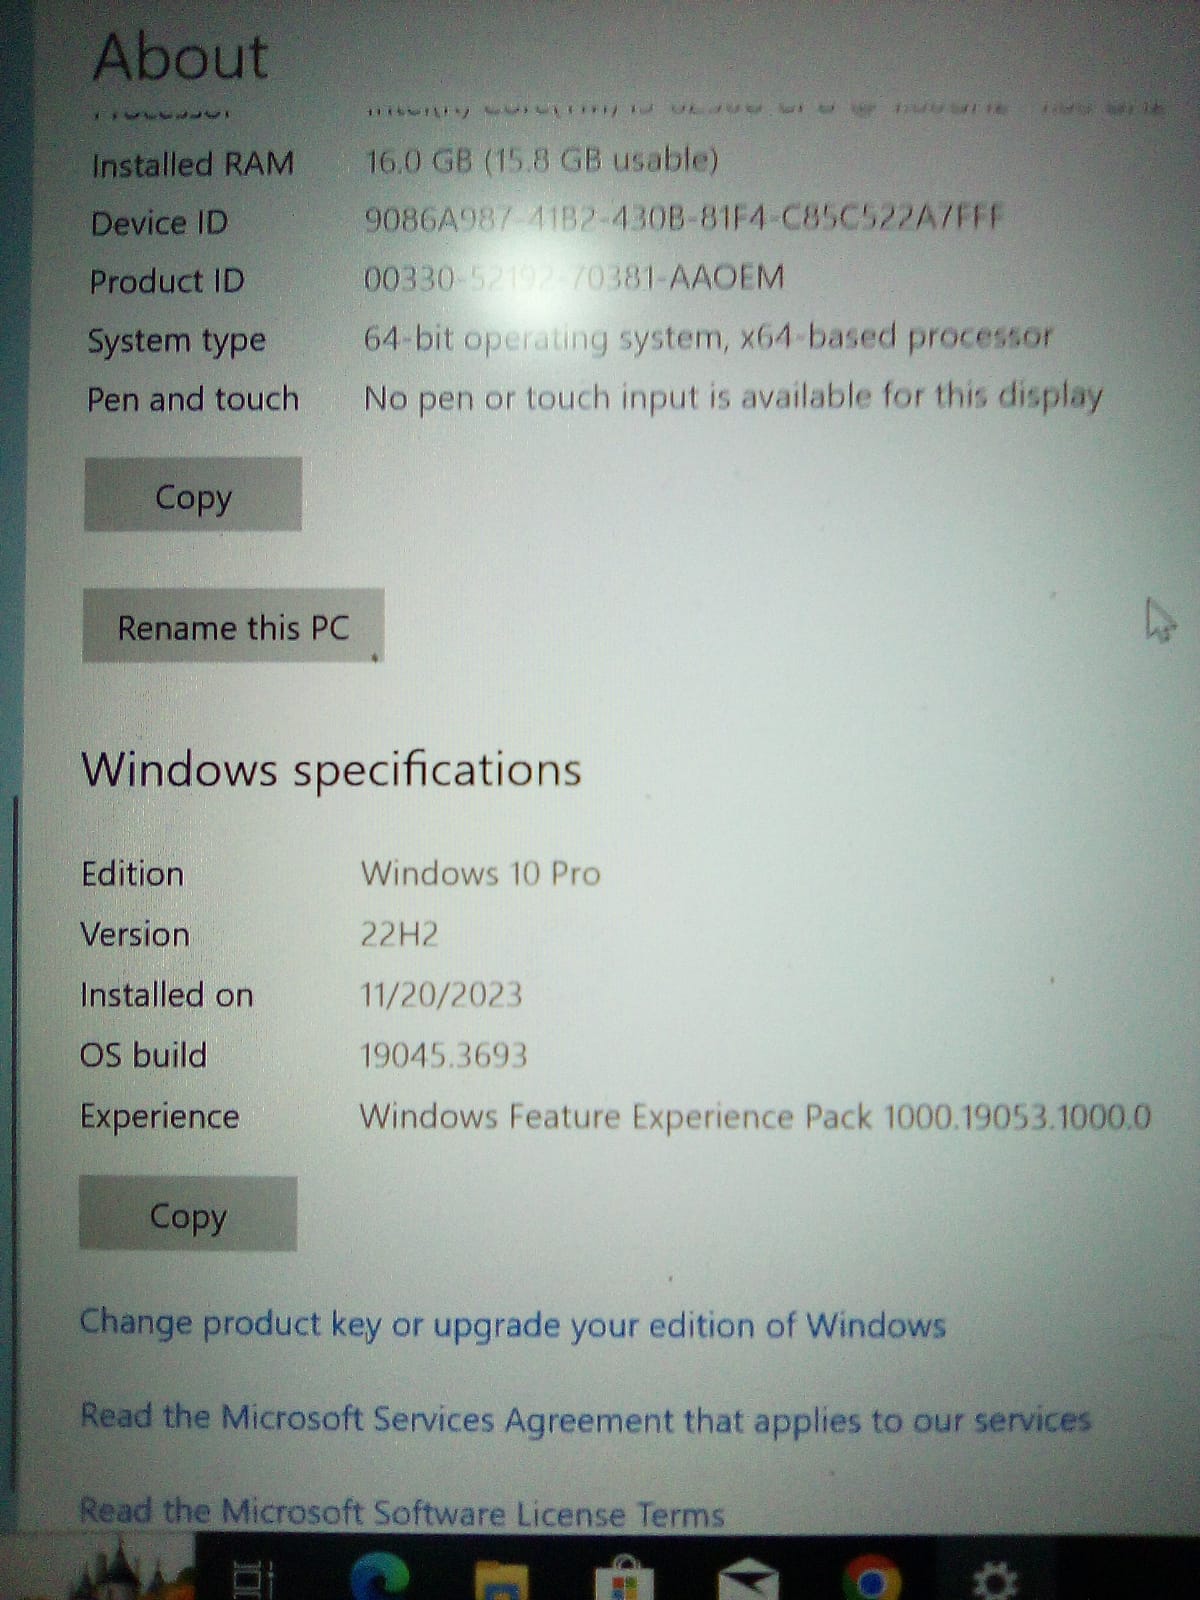Click Rename this PC button

[x=233, y=627]
